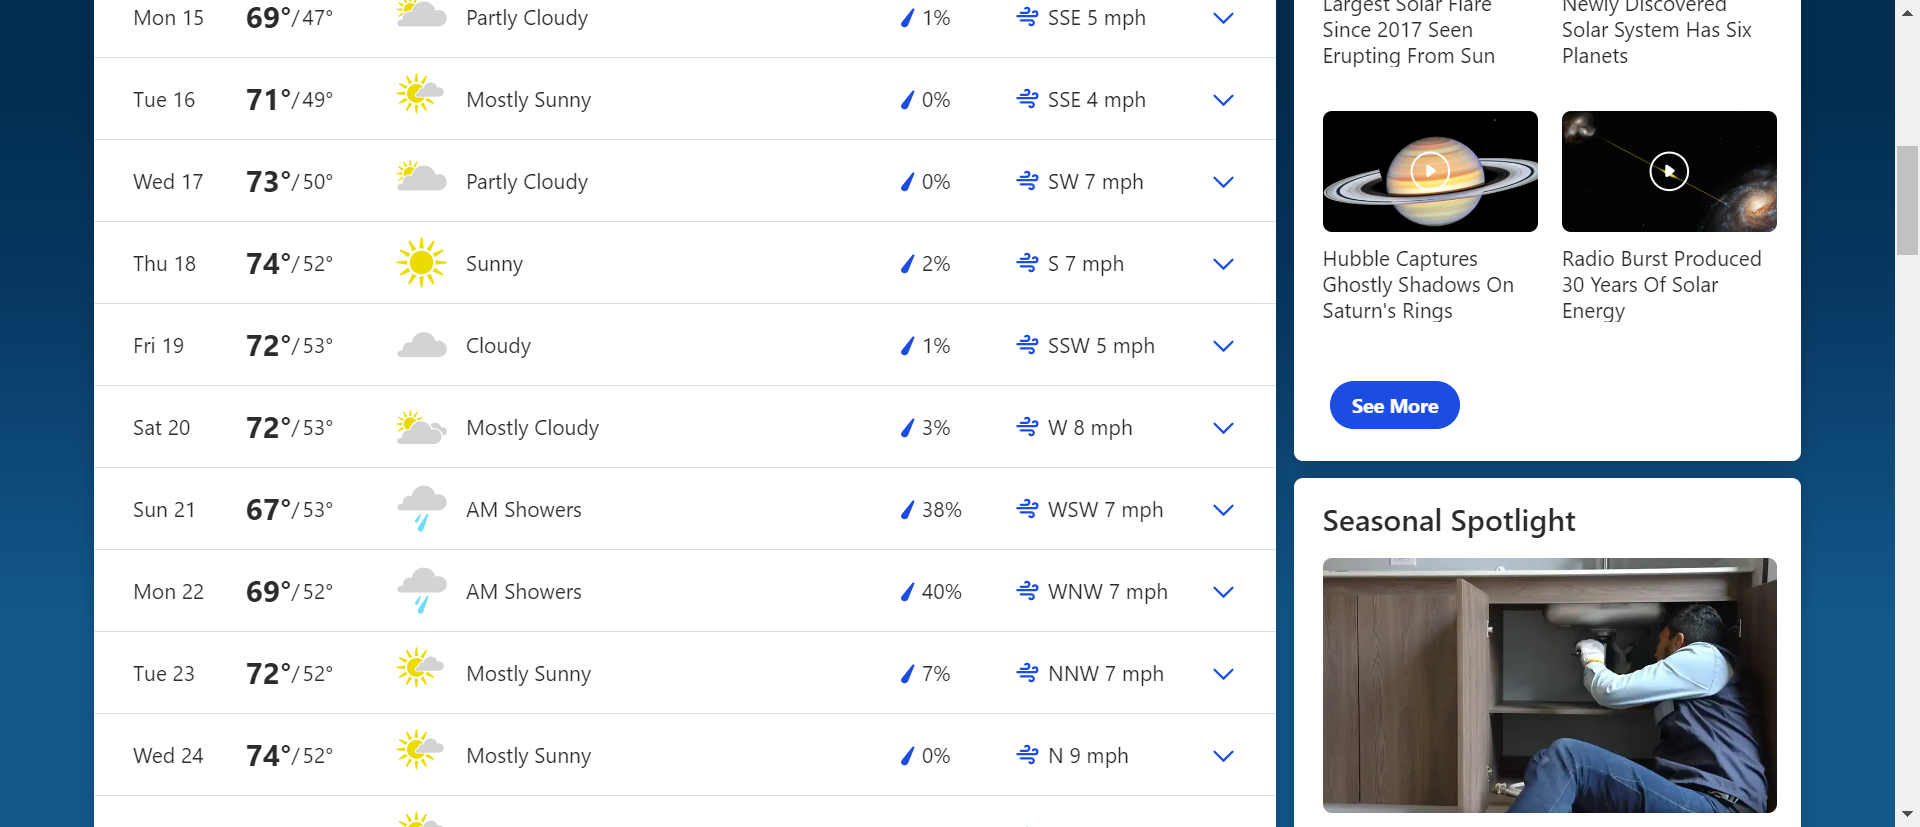Expand the Thu 18 daily forecast
The height and width of the screenshot is (827, 1920).
point(1223,264)
